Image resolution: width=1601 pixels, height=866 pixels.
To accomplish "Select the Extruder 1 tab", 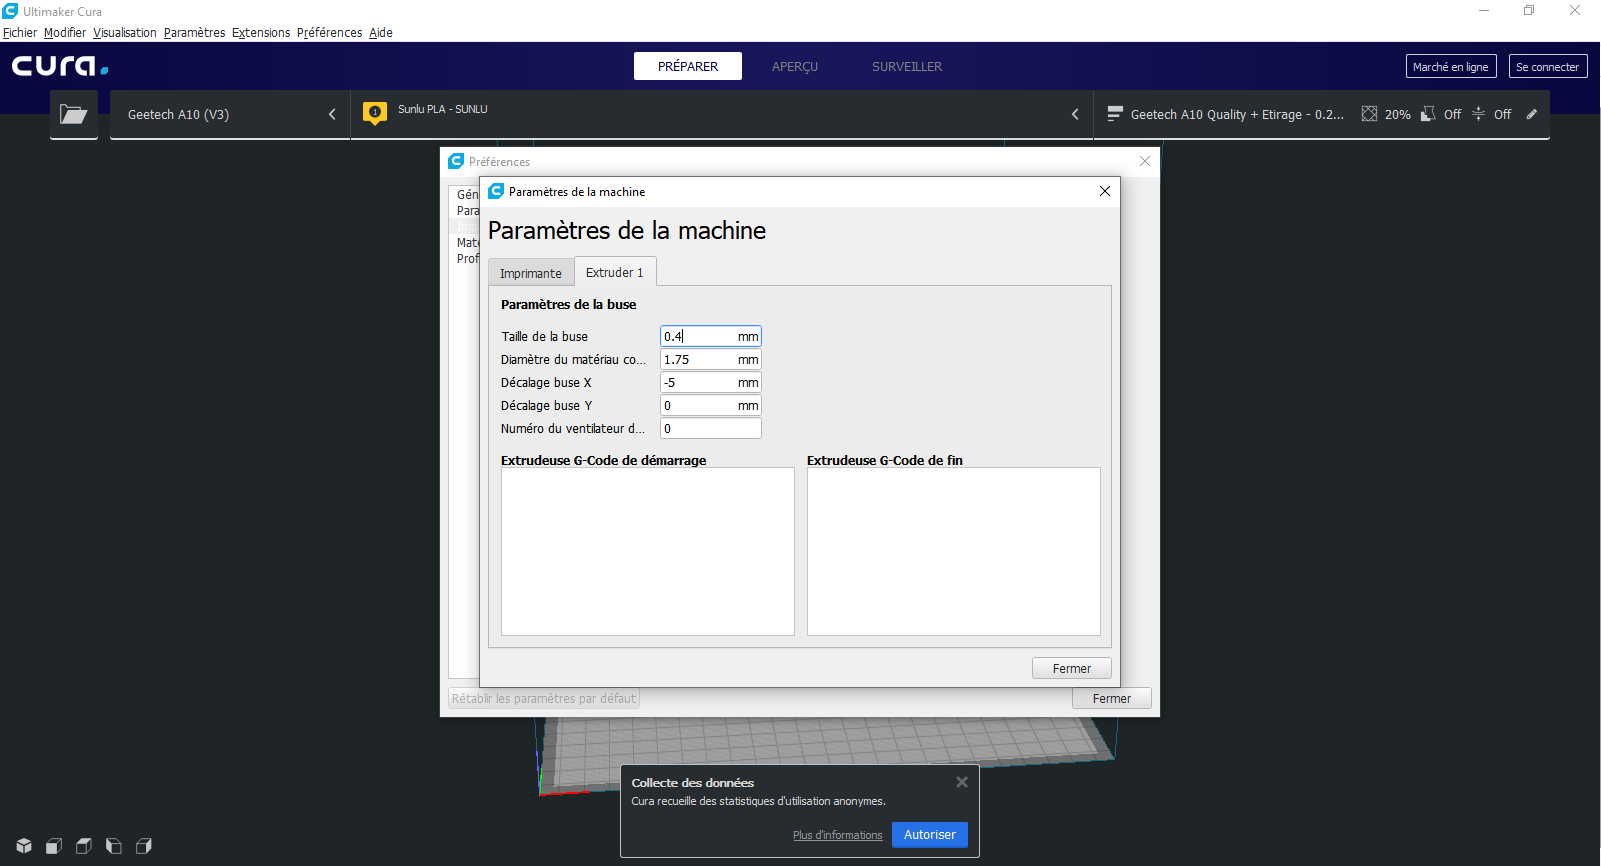I will pyautogui.click(x=615, y=272).
